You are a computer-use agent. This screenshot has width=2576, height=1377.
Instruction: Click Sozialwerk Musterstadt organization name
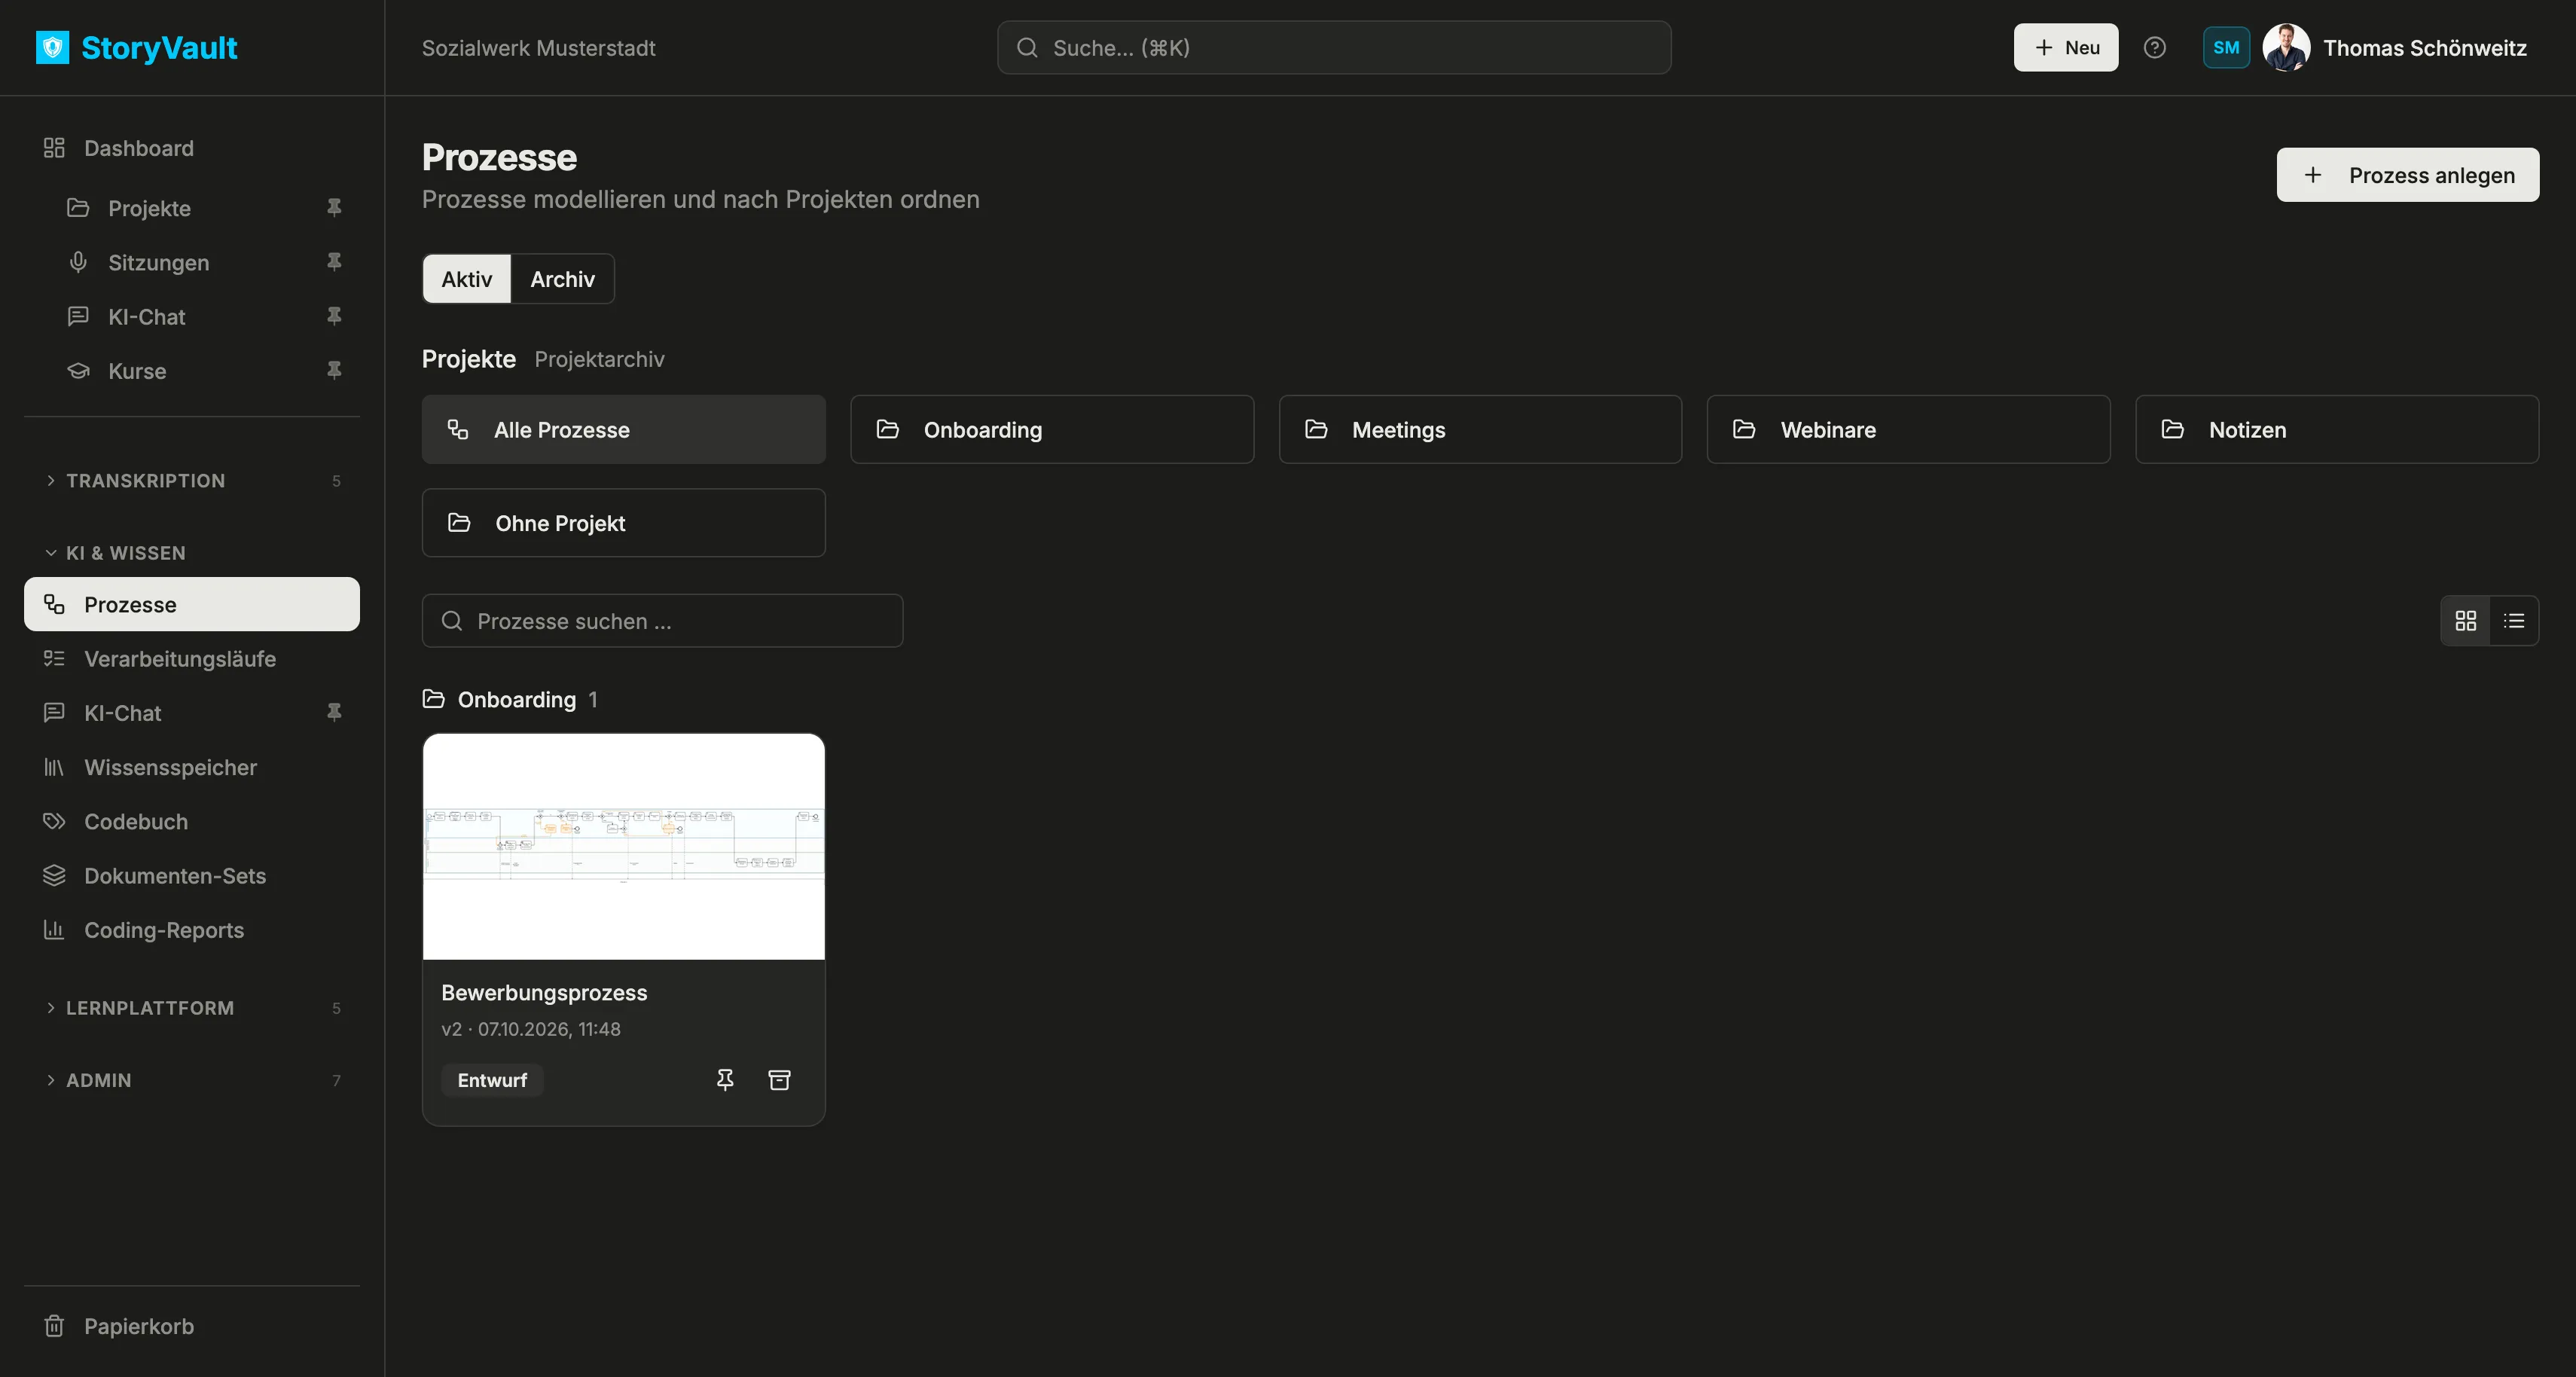coord(538,48)
